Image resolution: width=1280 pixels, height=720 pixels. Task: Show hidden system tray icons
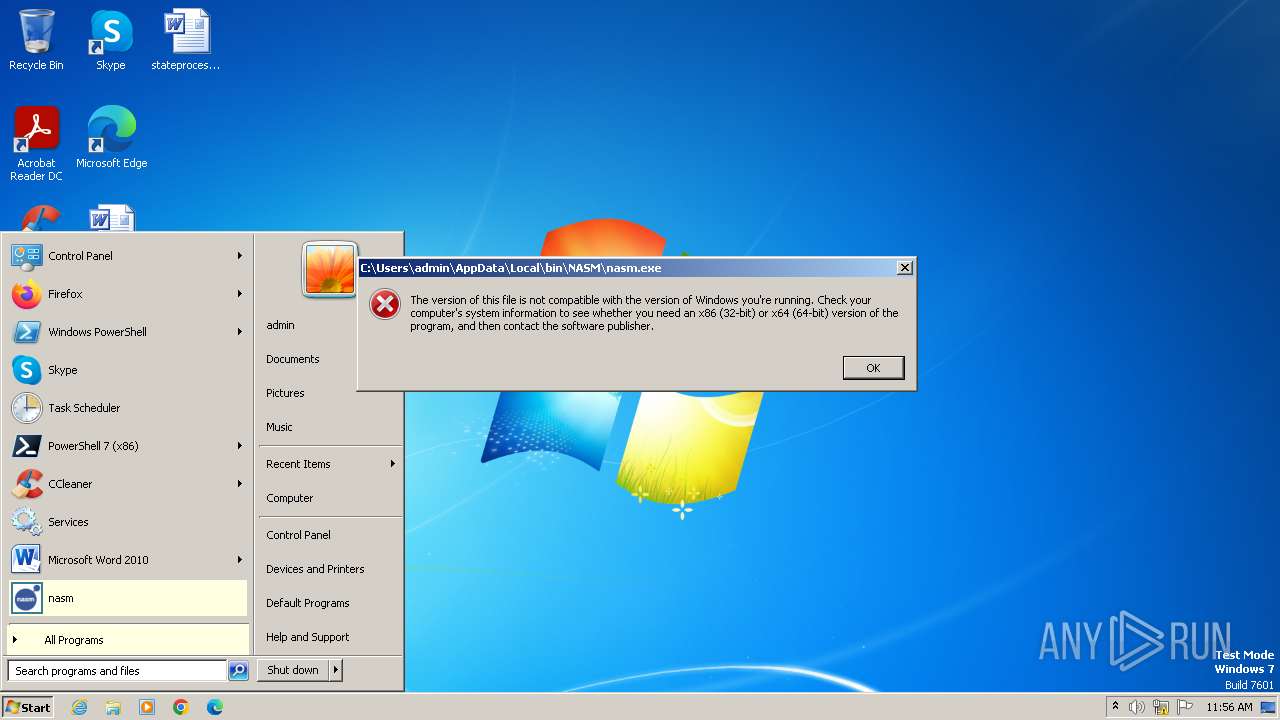1116,706
